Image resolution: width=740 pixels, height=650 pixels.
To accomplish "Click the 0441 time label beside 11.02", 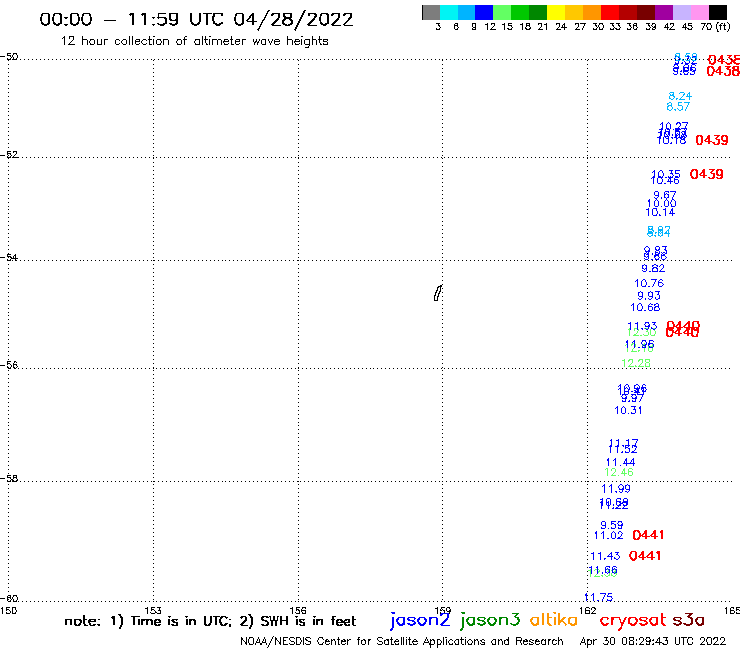I will click(648, 535).
